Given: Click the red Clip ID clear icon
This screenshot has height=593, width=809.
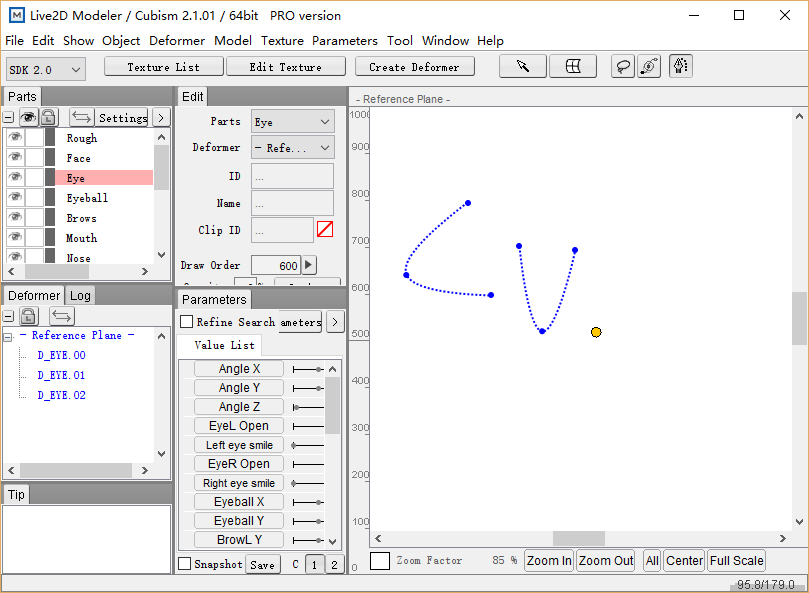Looking at the screenshot, I should pyautogui.click(x=325, y=230).
